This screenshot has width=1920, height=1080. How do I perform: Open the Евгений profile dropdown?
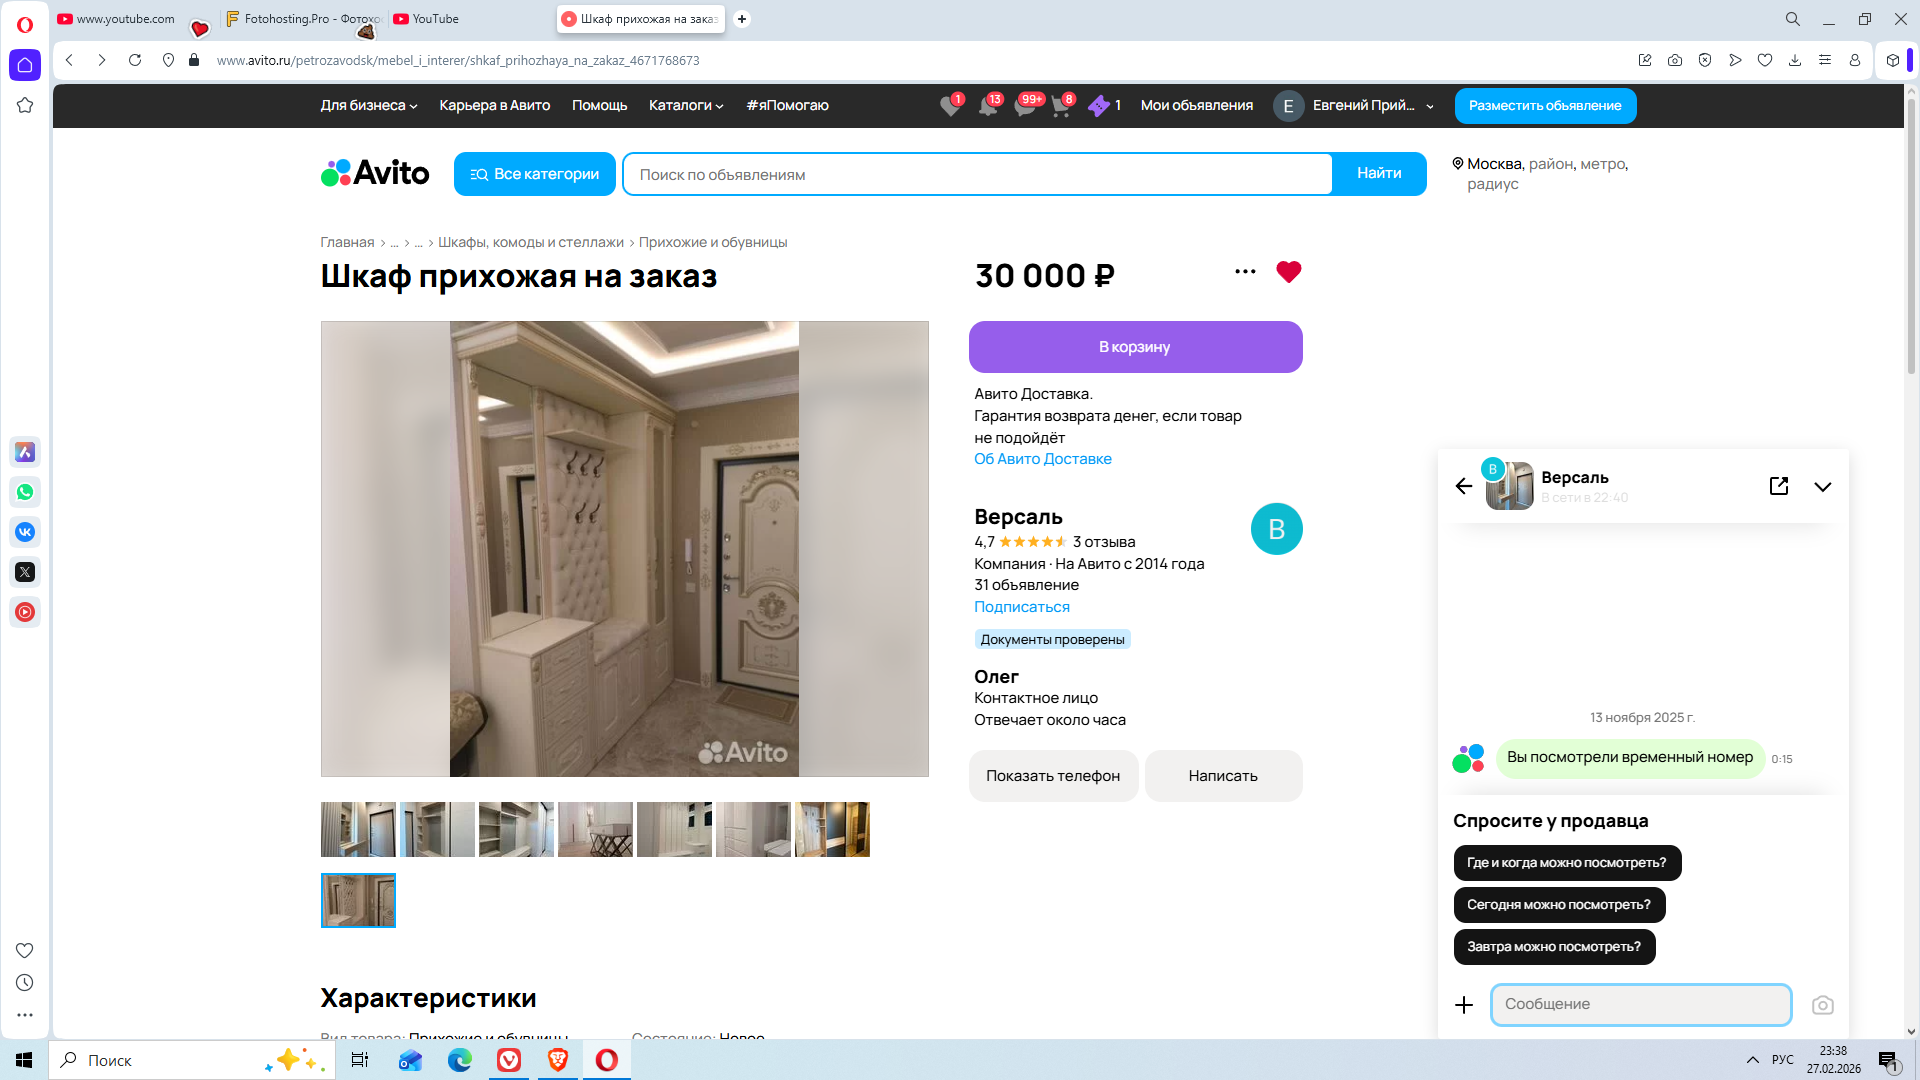click(1355, 106)
